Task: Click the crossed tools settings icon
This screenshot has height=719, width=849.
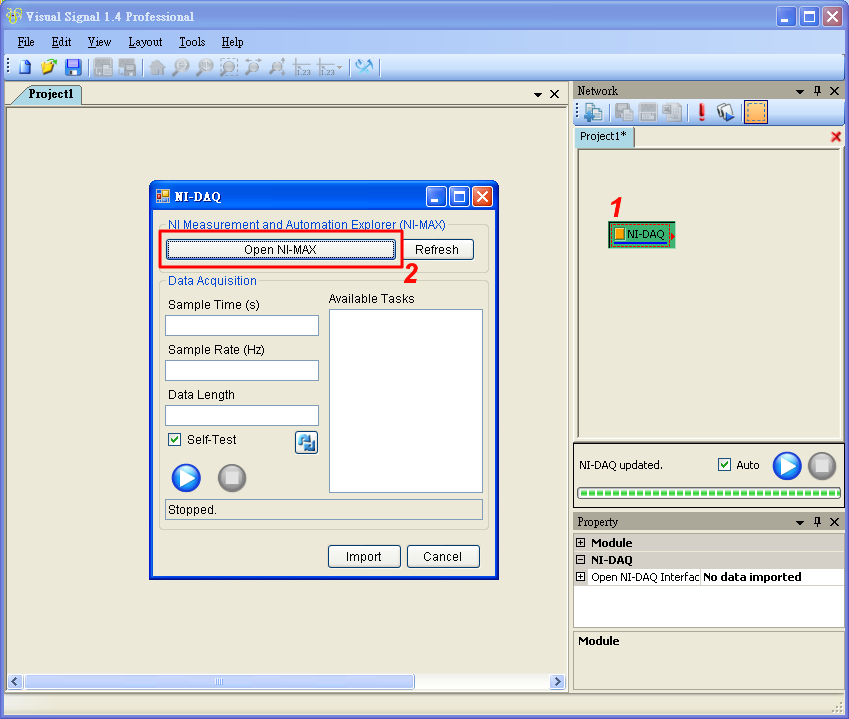Action: point(364,67)
